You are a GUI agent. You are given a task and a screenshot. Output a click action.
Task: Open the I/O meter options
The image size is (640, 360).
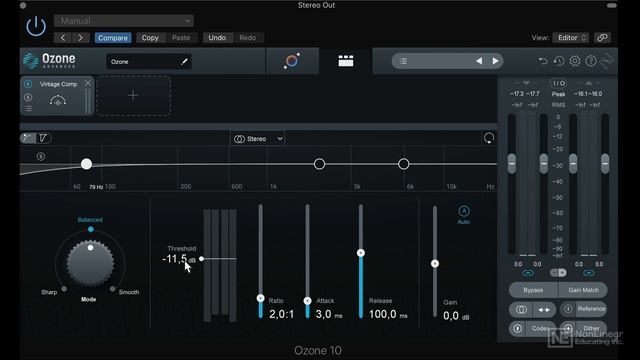(x=558, y=83)
